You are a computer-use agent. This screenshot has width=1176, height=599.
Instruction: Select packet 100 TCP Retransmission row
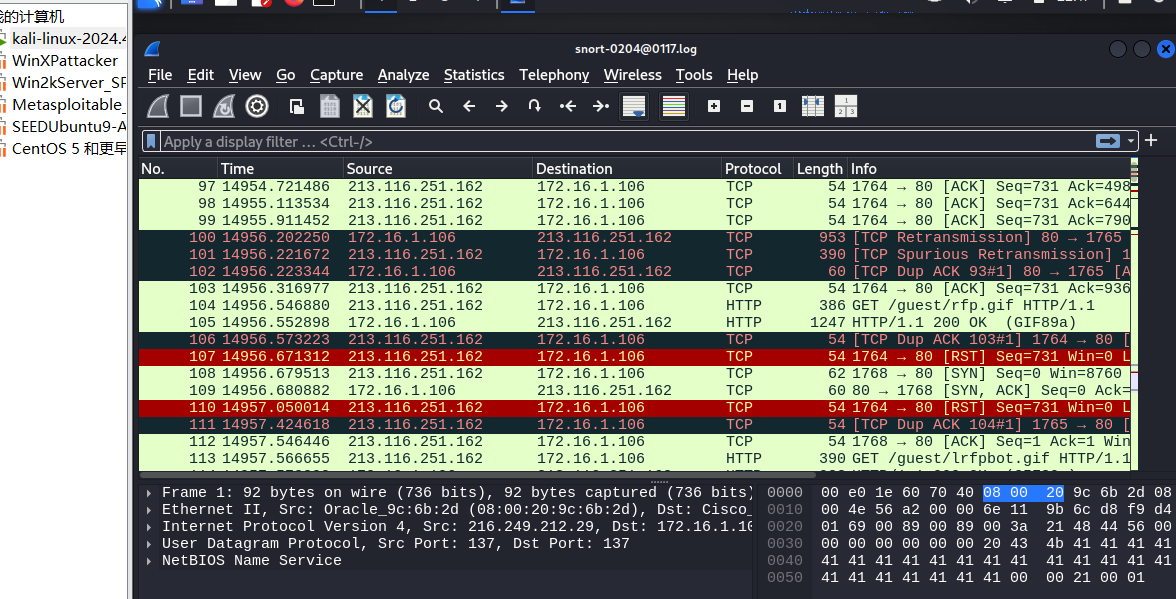click(634, 238)
